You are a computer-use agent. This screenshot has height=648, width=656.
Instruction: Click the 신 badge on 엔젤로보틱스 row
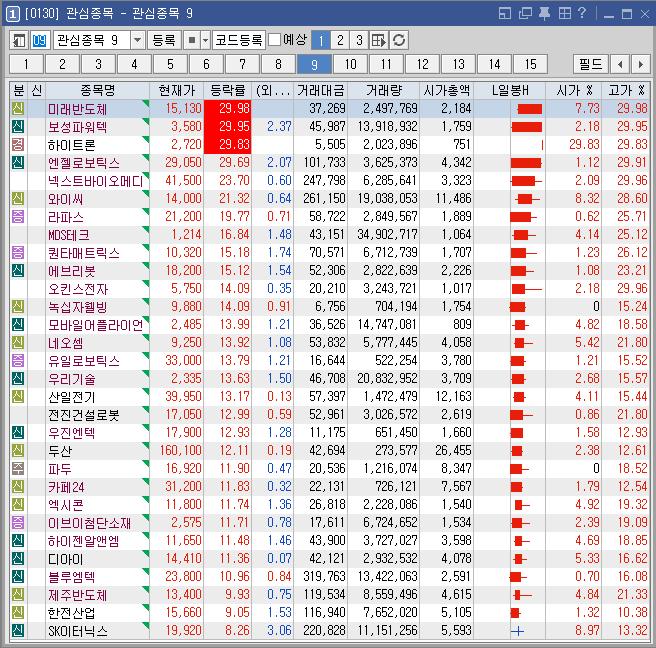click(x=18, y=162)
